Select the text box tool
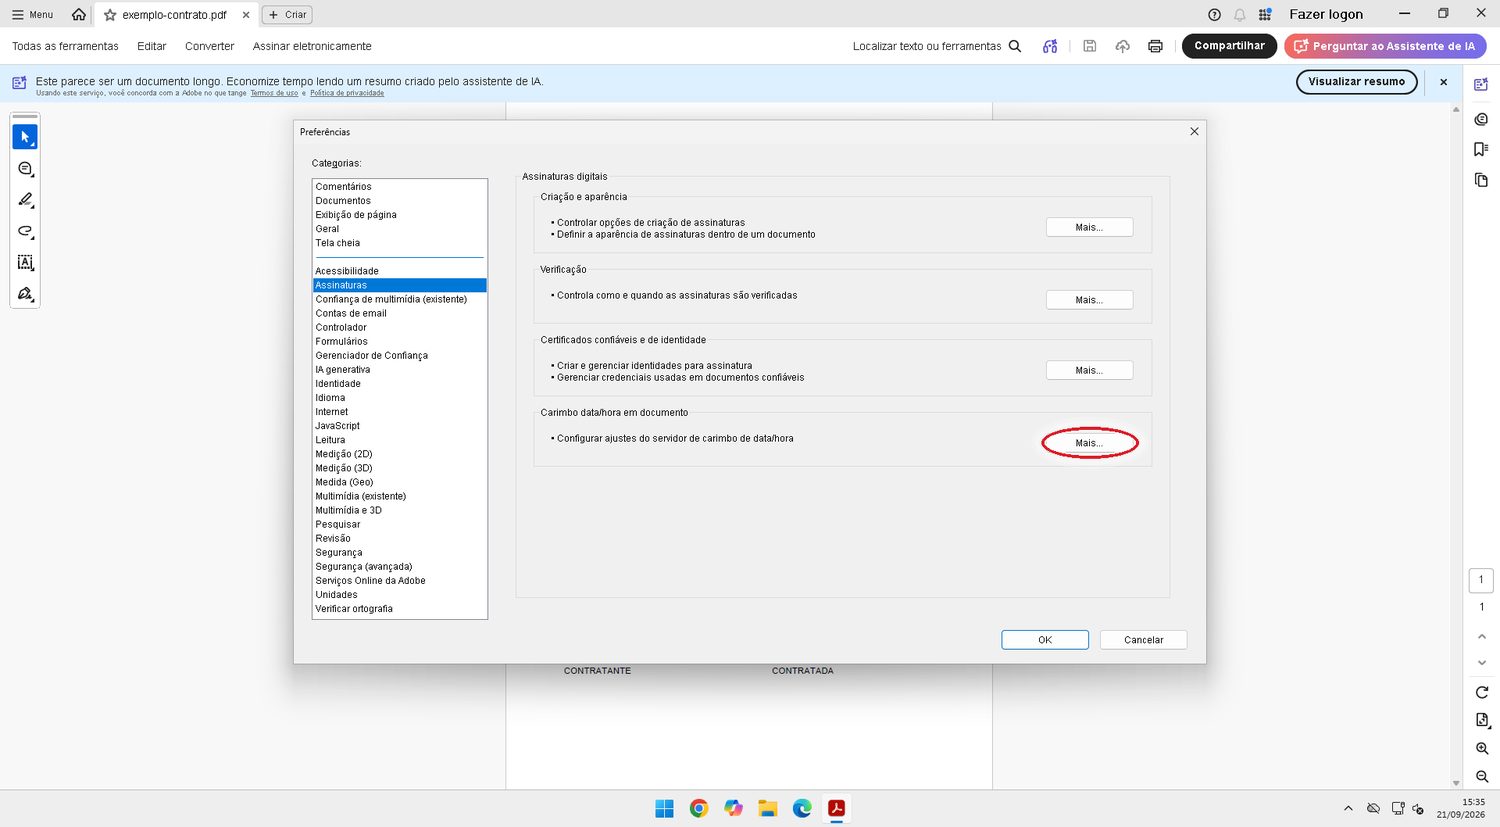1500x827 pixels. click(25, 262)
